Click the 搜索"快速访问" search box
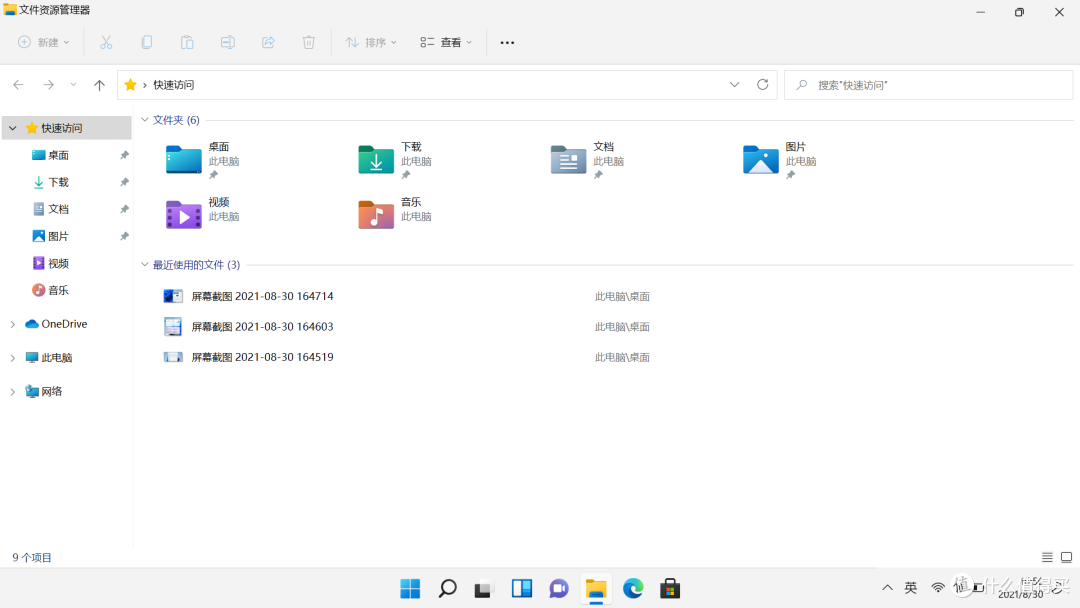The image size is (1080, 608). pyautogui.click(x=928, y=85)
